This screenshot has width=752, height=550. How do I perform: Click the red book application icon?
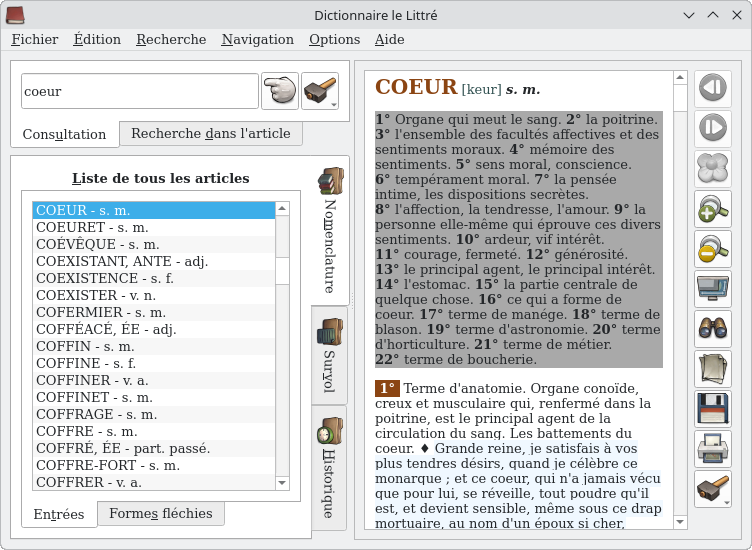(15, 15)
